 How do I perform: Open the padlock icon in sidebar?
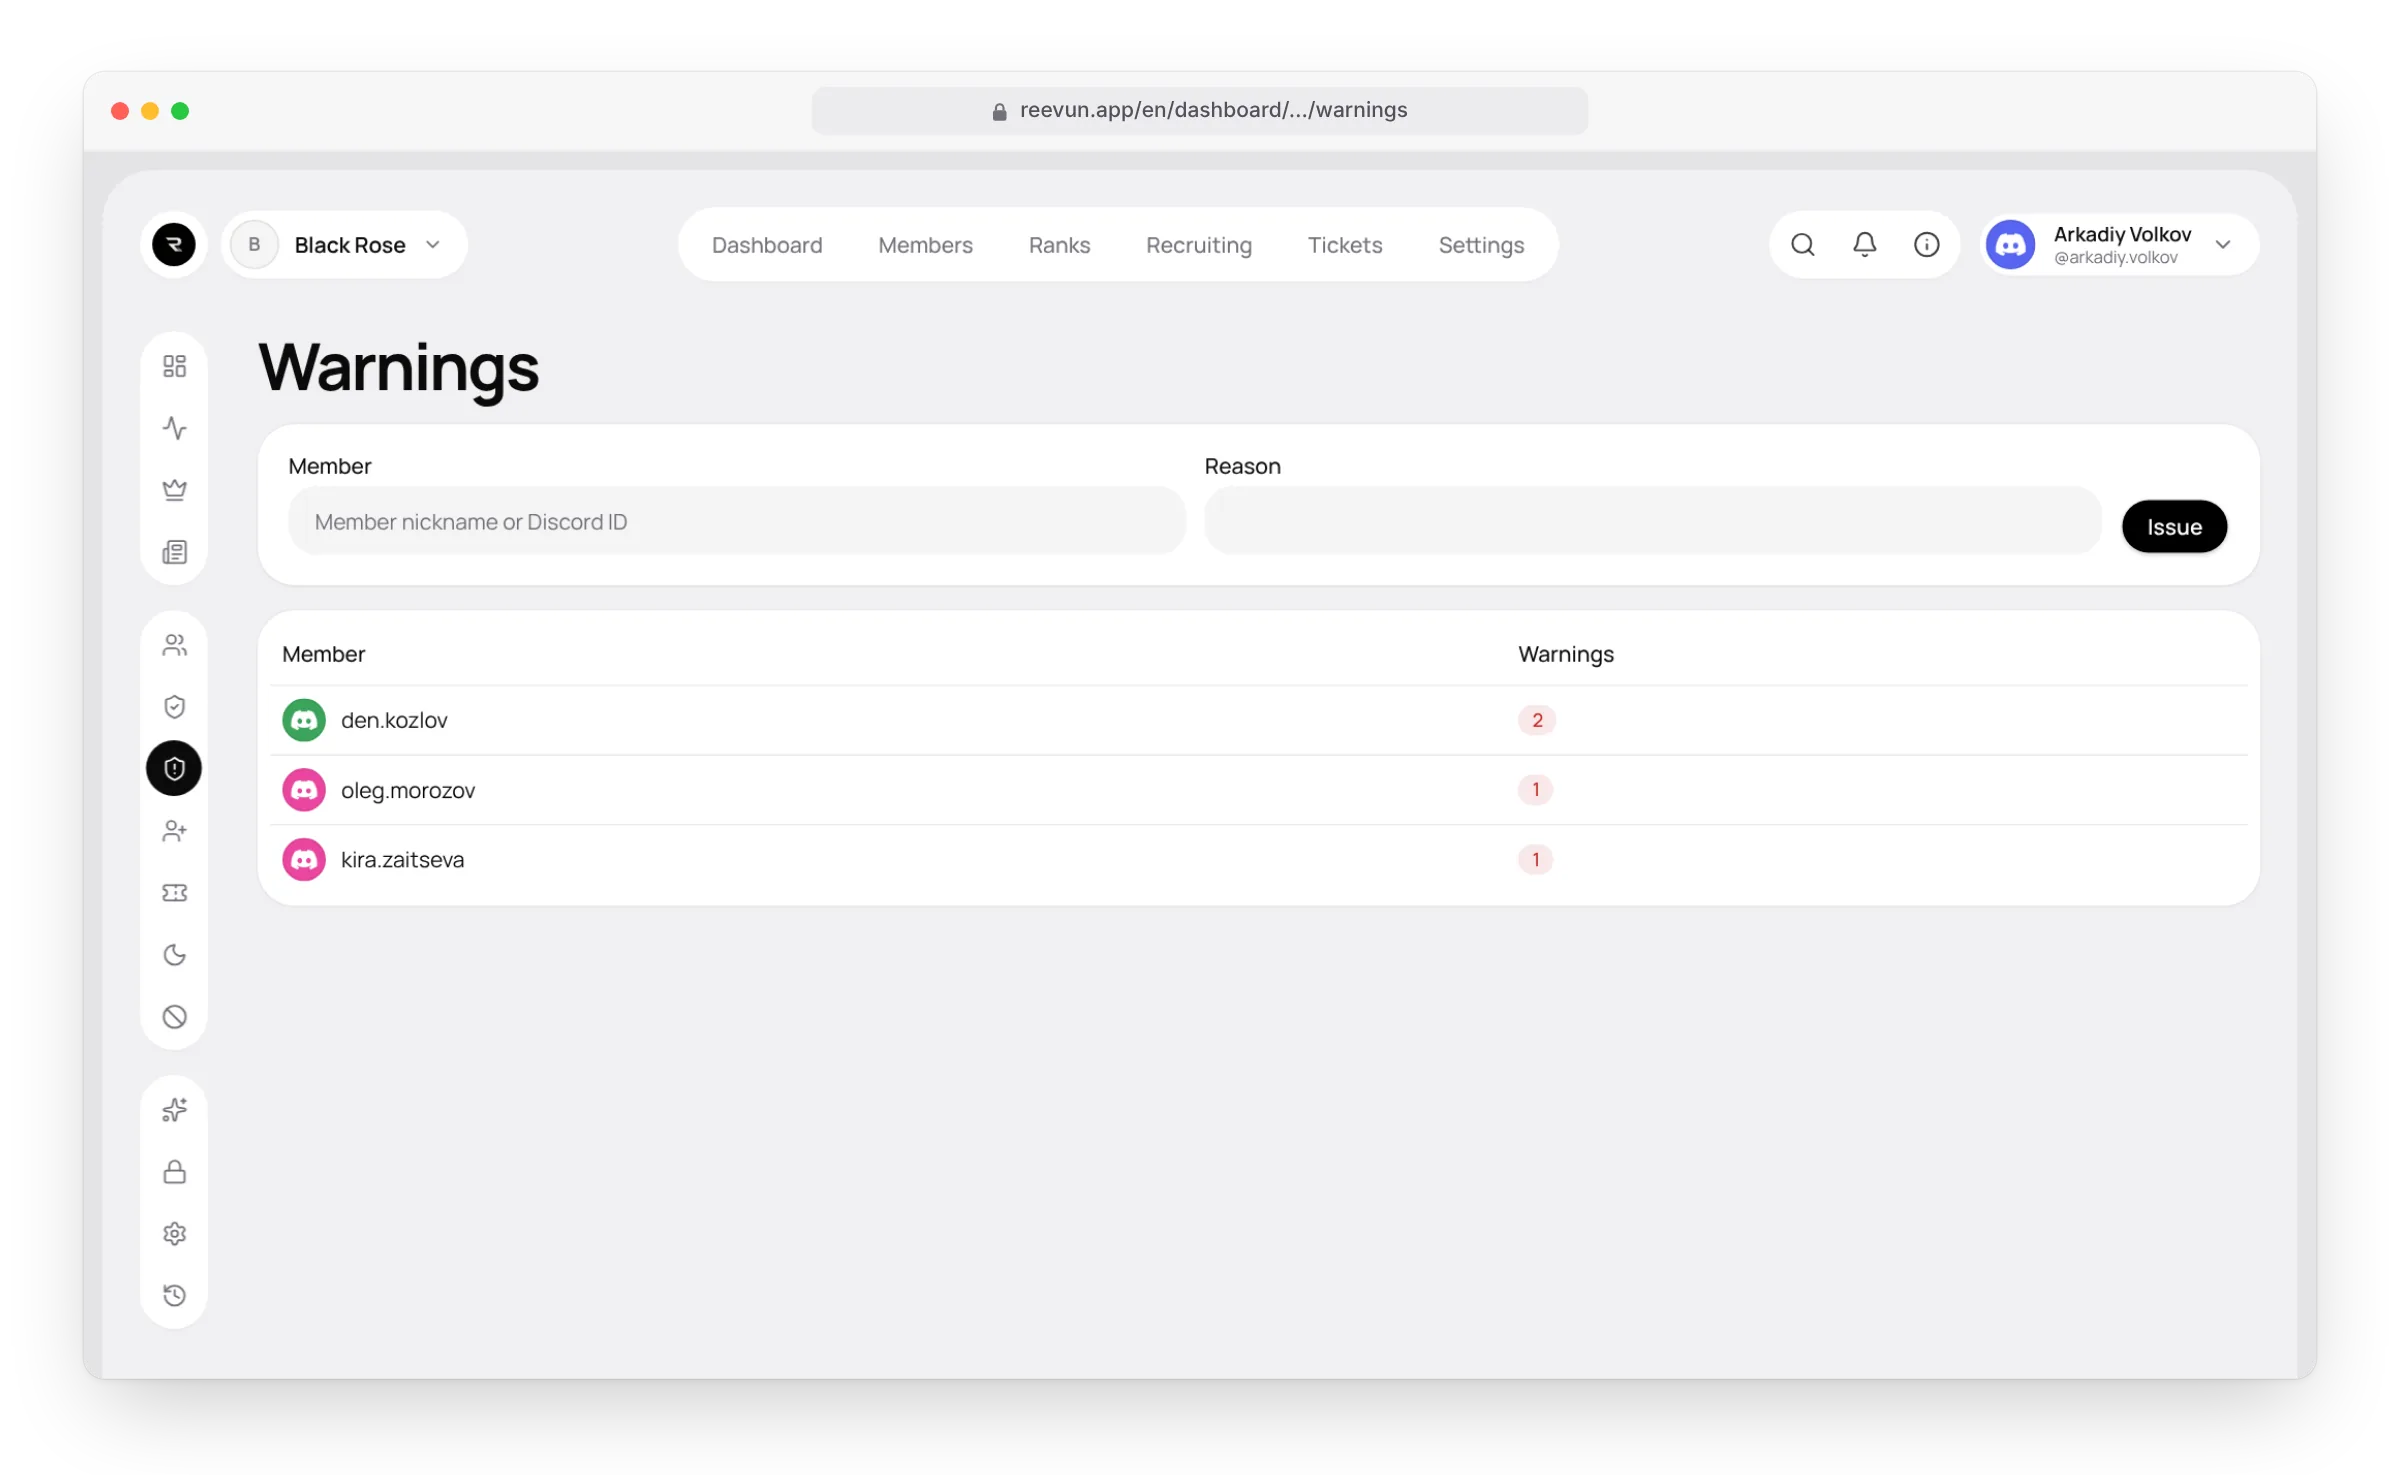pos(174,1172)
